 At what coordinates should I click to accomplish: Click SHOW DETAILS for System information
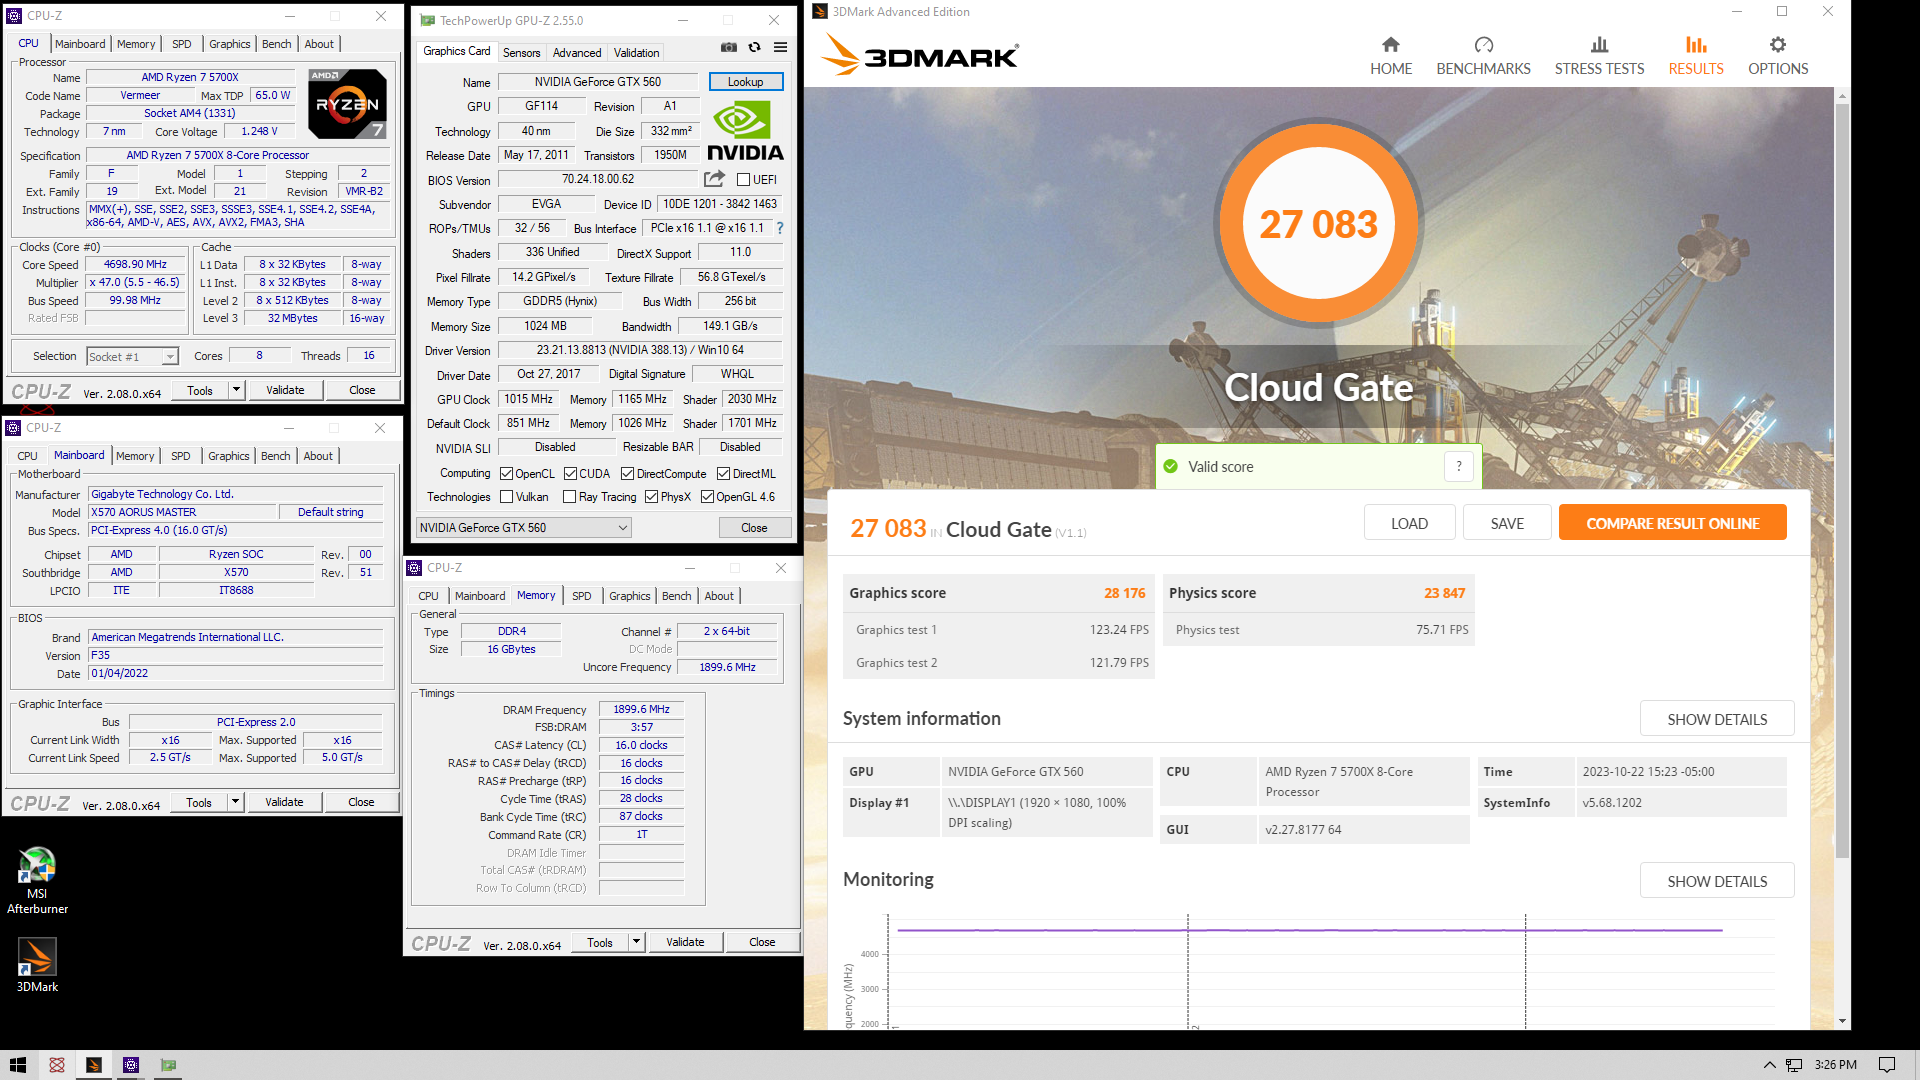(x=1717, y=719)
